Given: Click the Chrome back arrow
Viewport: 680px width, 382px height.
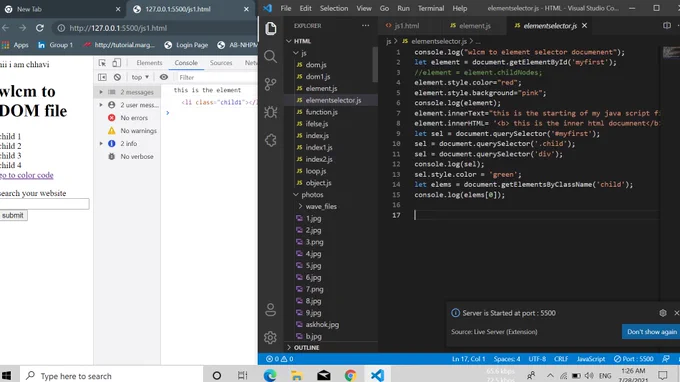Looking at the screenshot, I should [x=6, y=28].
